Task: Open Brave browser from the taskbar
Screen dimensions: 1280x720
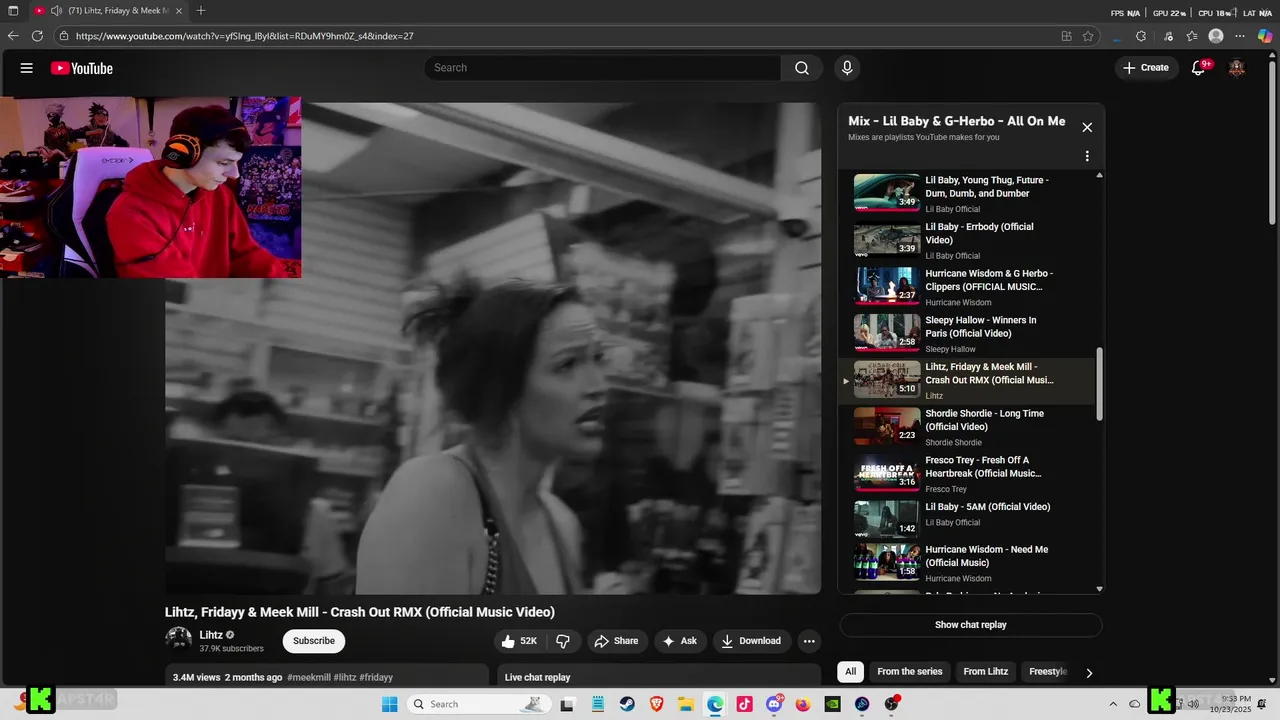Action: 656,704
